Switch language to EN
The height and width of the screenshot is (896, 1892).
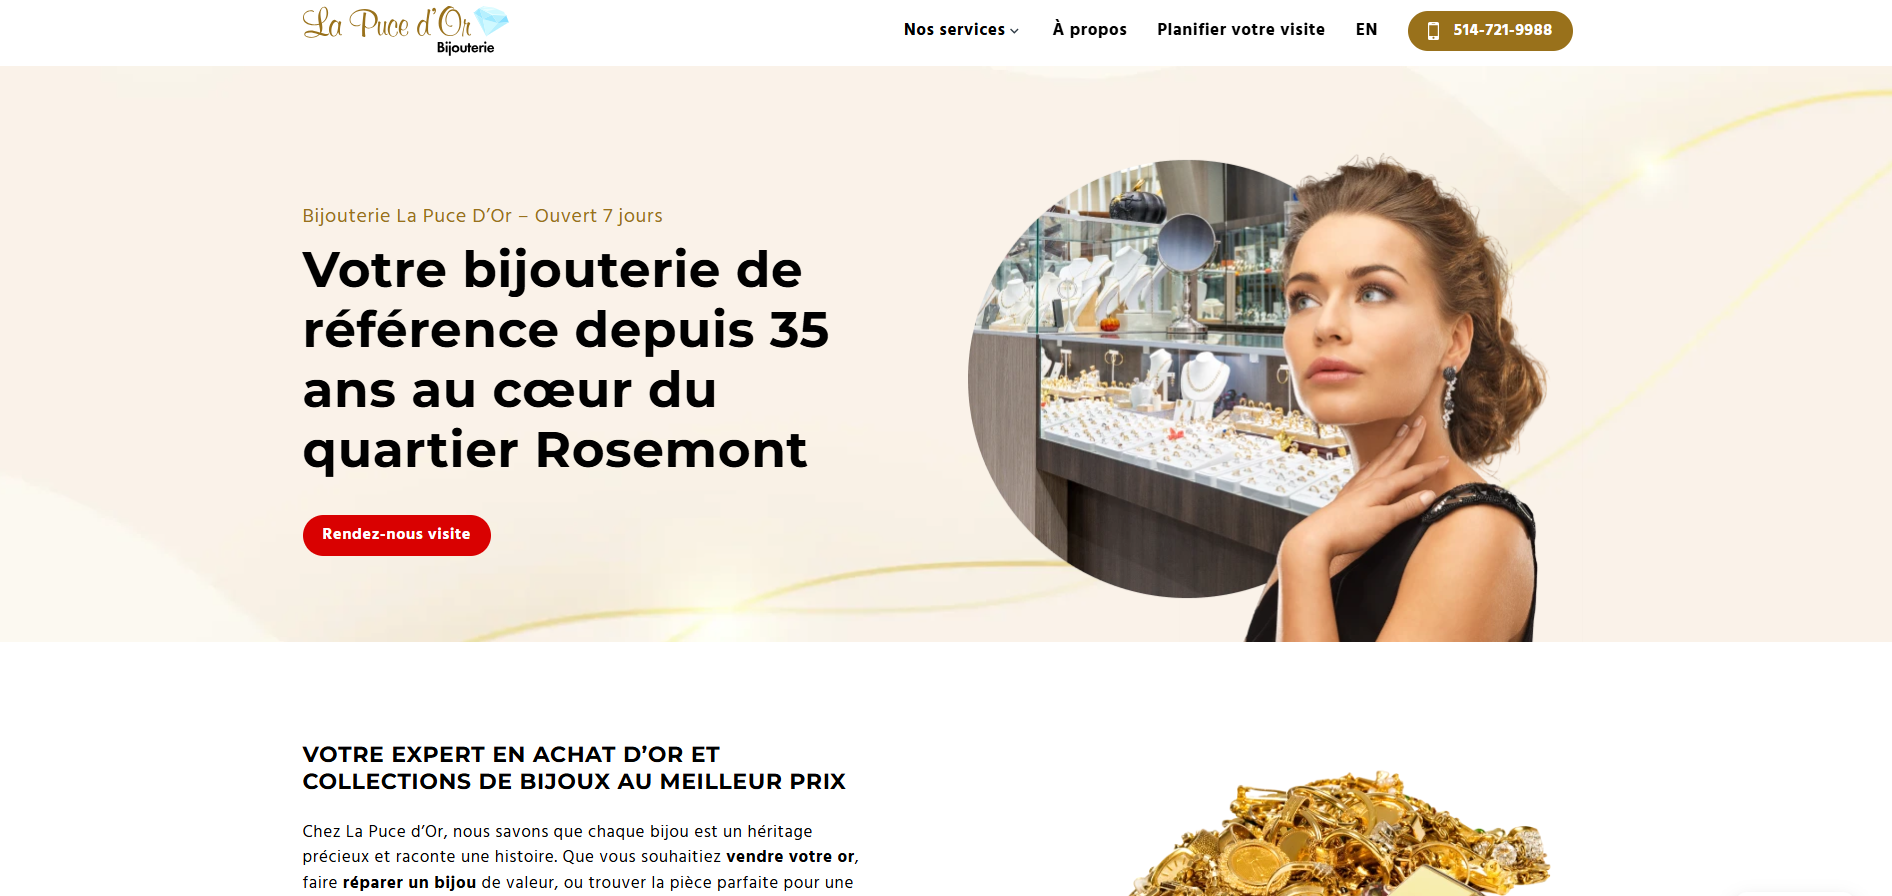1366,30
